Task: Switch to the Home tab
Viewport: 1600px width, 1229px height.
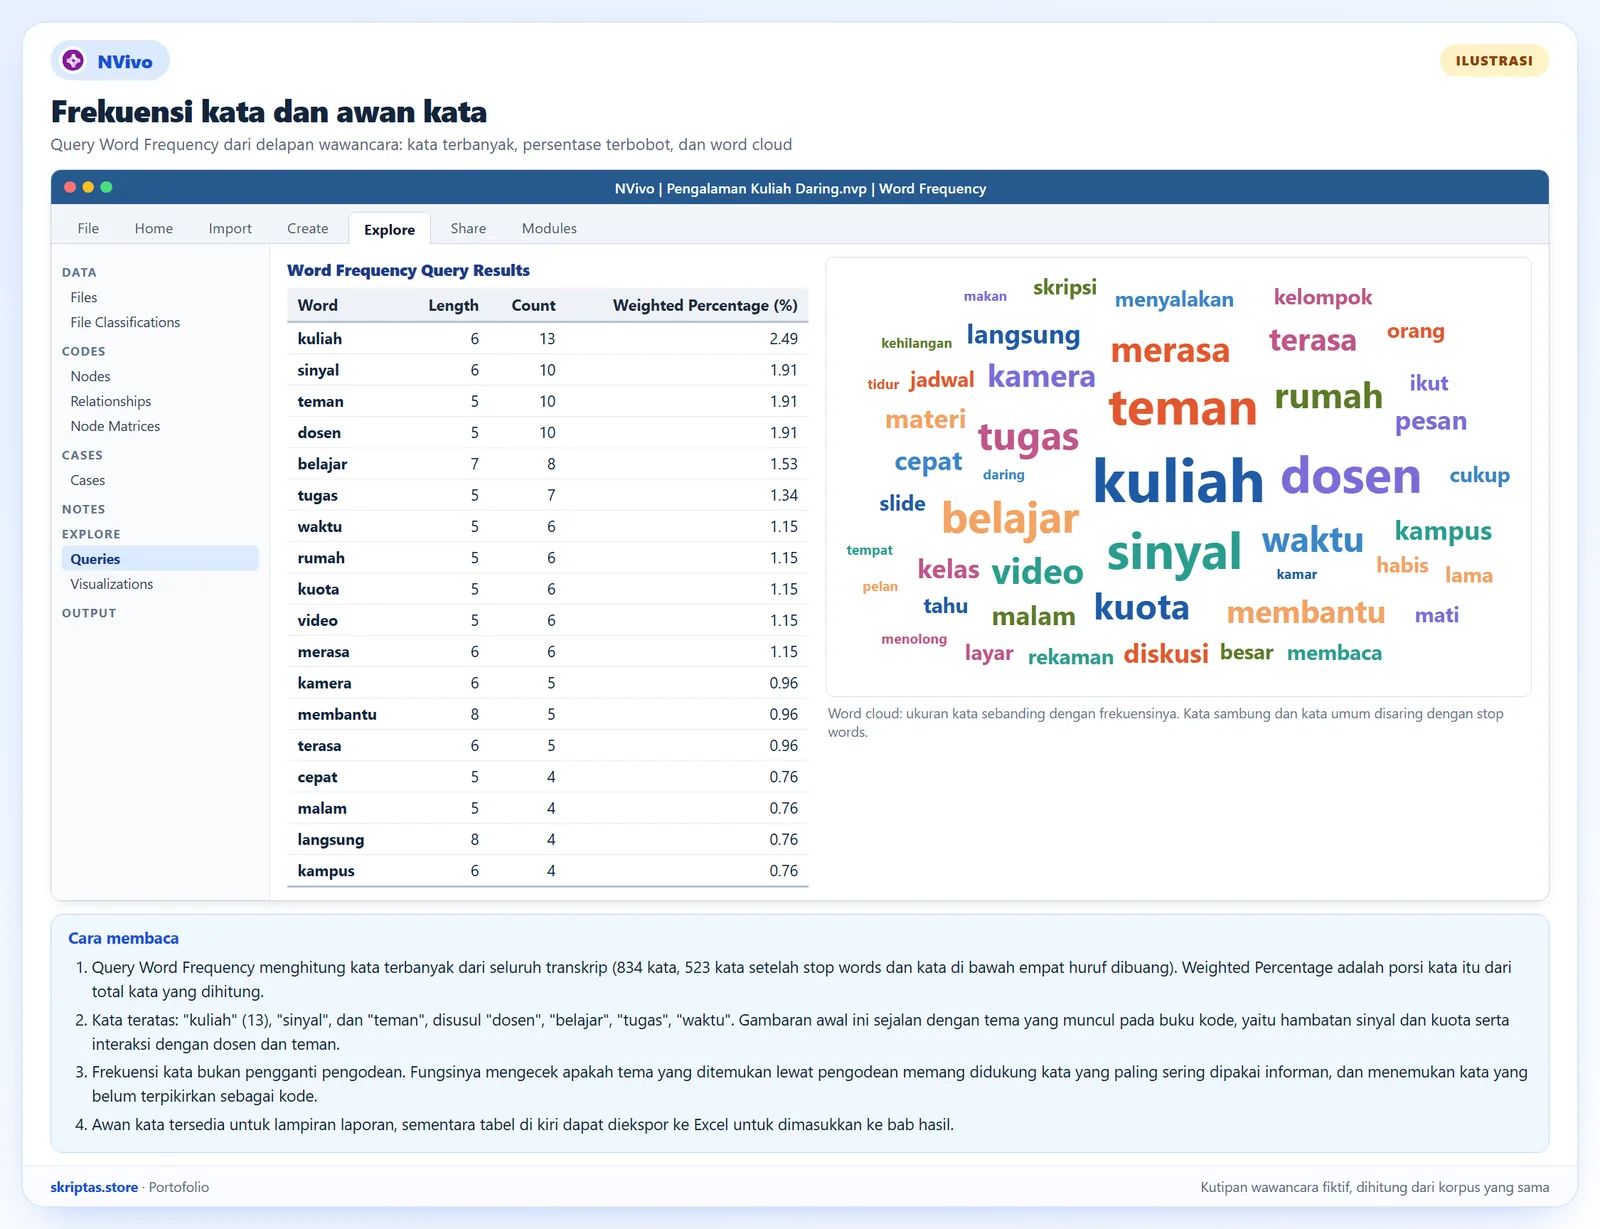Action: click(x=154, y=228)
